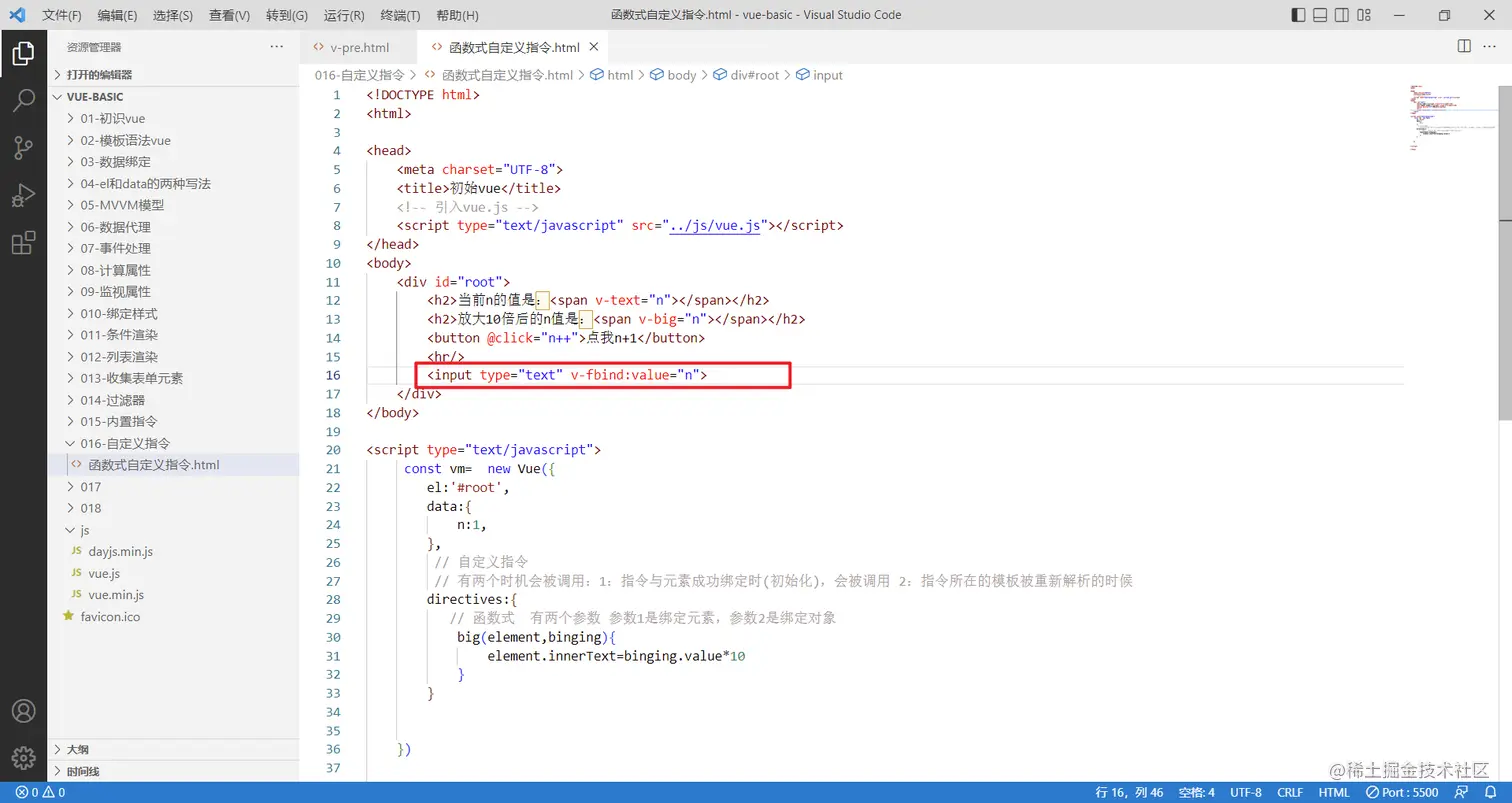
Task: Switch to v-pre.html tab
Action: pos(359,47)
